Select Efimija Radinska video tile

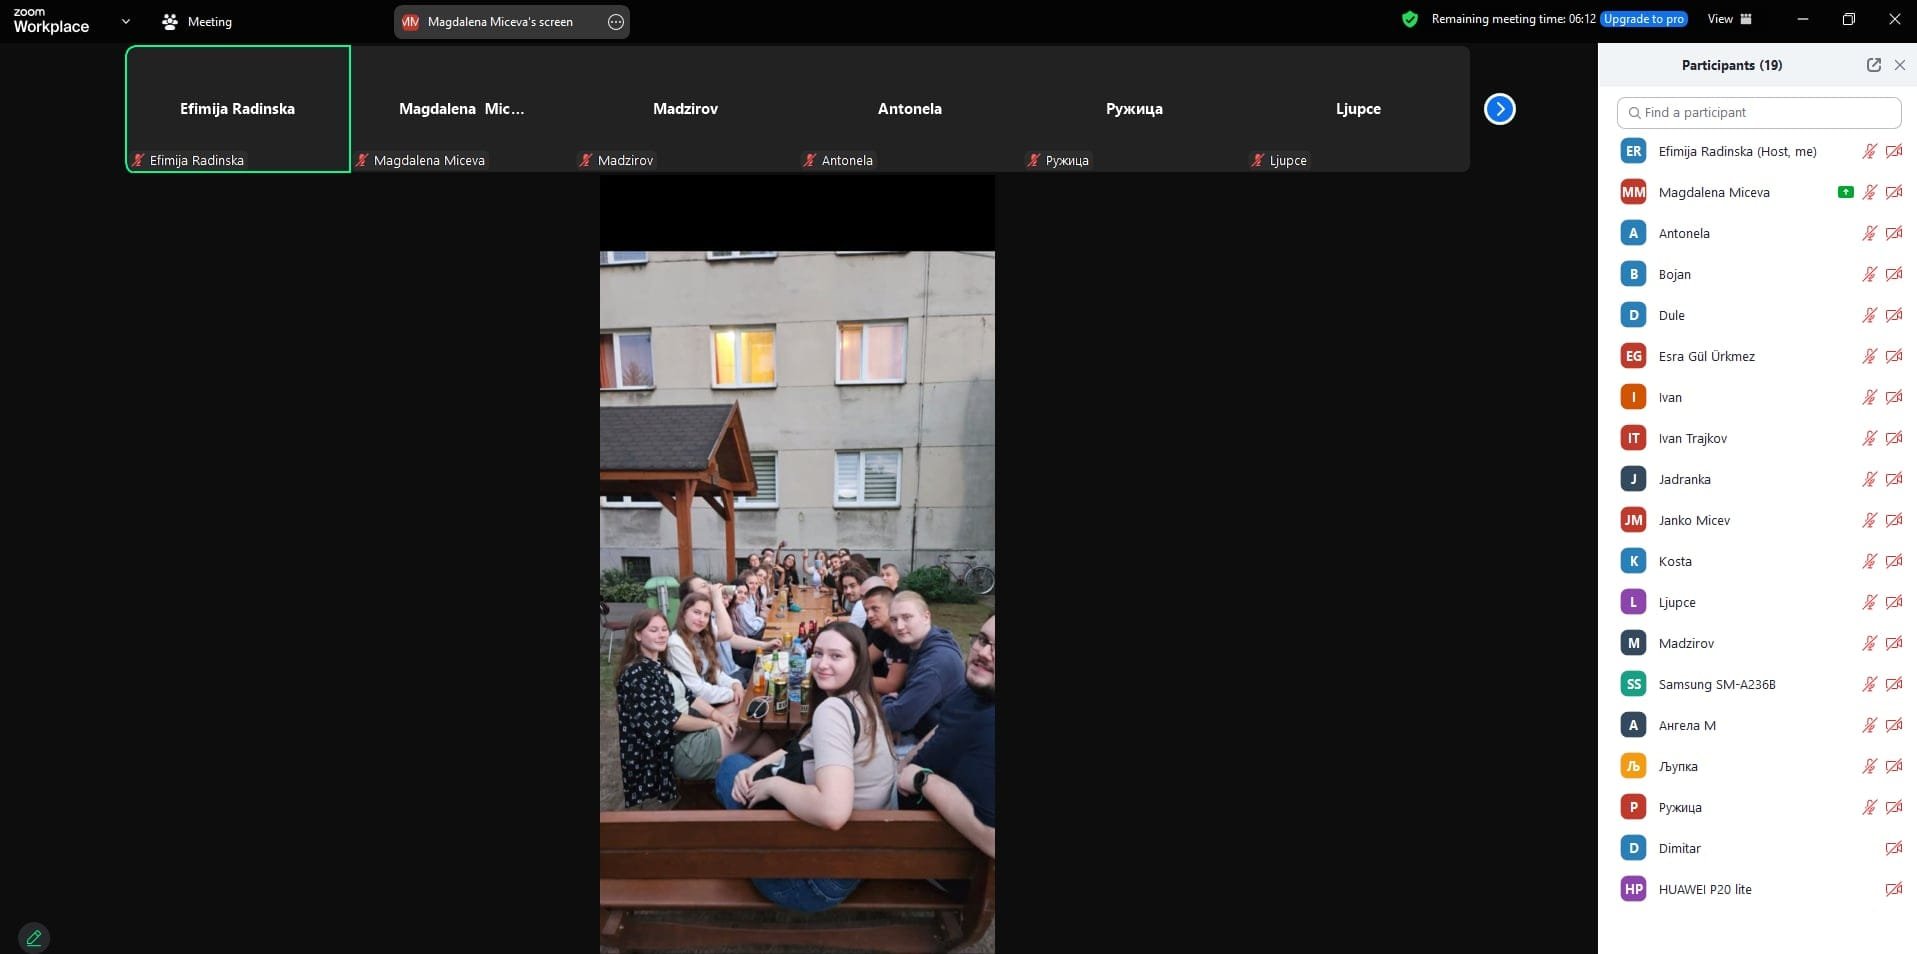pos(238,109)
